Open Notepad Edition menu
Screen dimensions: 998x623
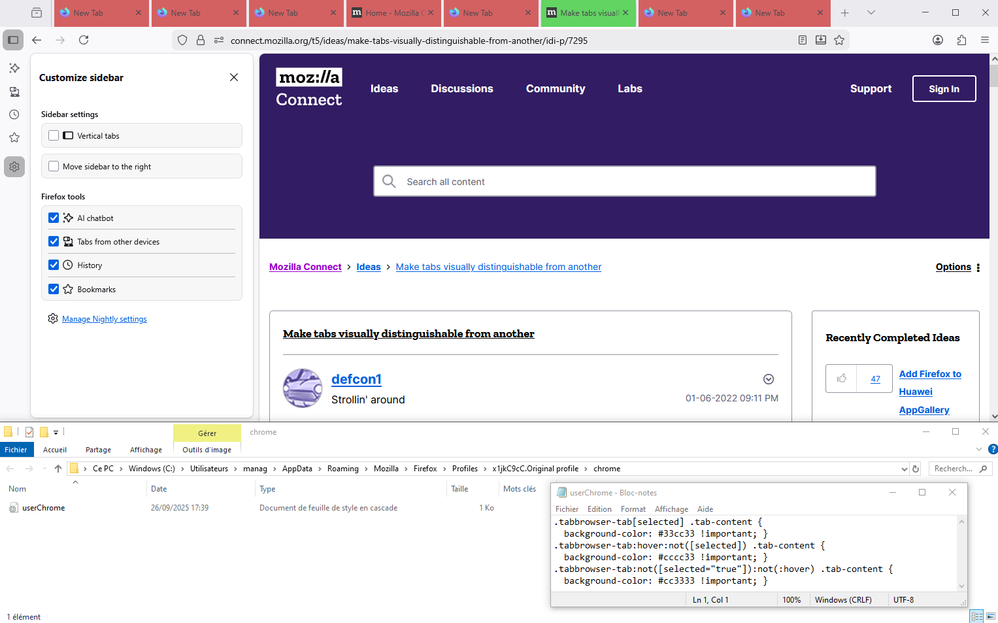pyautogui.click(x=599, y=509)
